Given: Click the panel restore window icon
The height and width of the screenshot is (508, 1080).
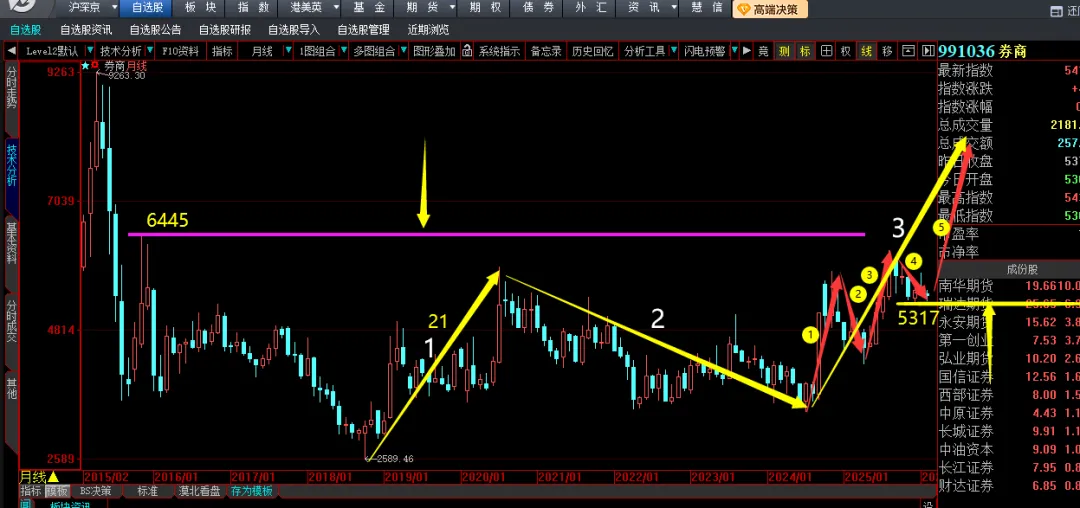Looking at the screenshot, I should coord(908,51).
